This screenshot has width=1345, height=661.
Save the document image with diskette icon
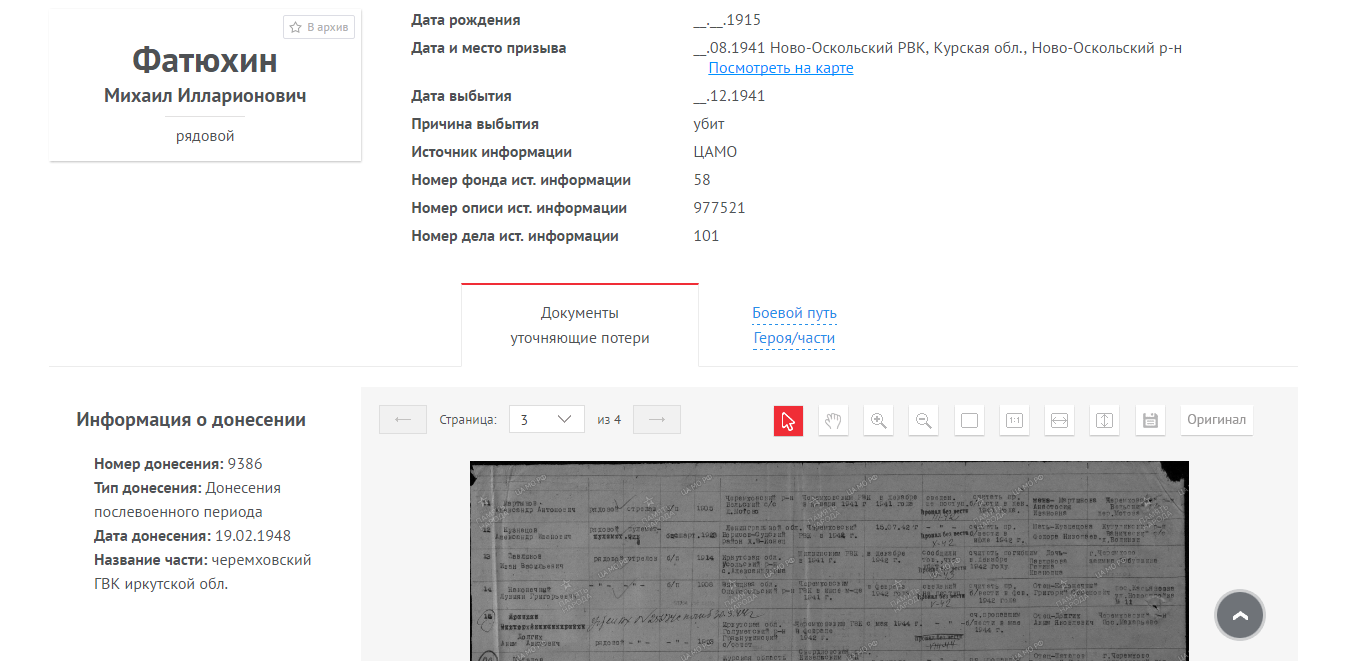pyautogui.click(x=1150, y=420)
